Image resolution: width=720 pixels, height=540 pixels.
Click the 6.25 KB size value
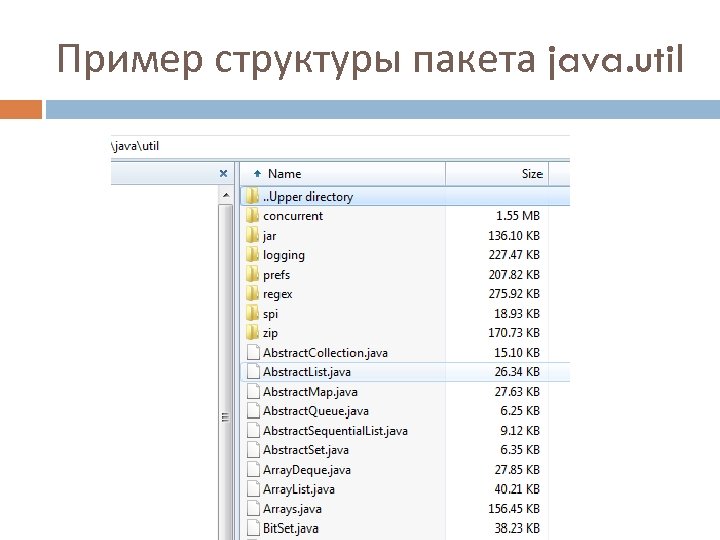tap(520, 411)
